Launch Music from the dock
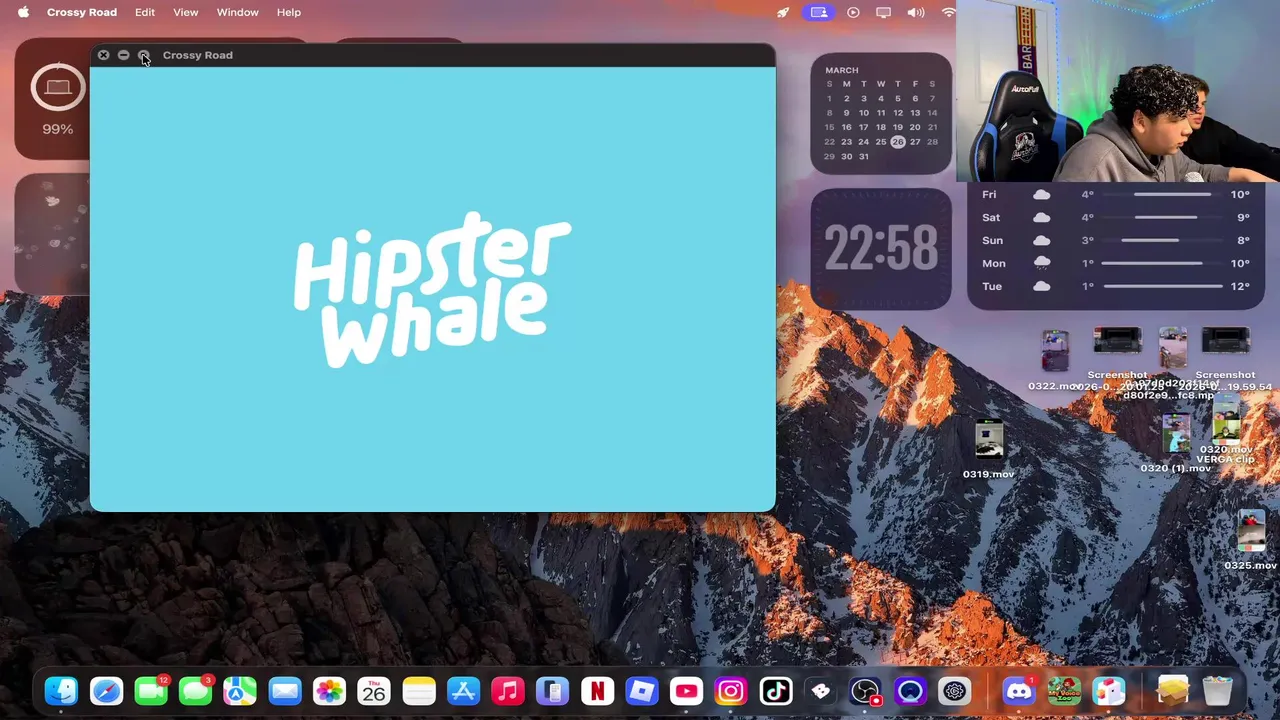The width and height of the screenshot is (1280, 720). 508,691
